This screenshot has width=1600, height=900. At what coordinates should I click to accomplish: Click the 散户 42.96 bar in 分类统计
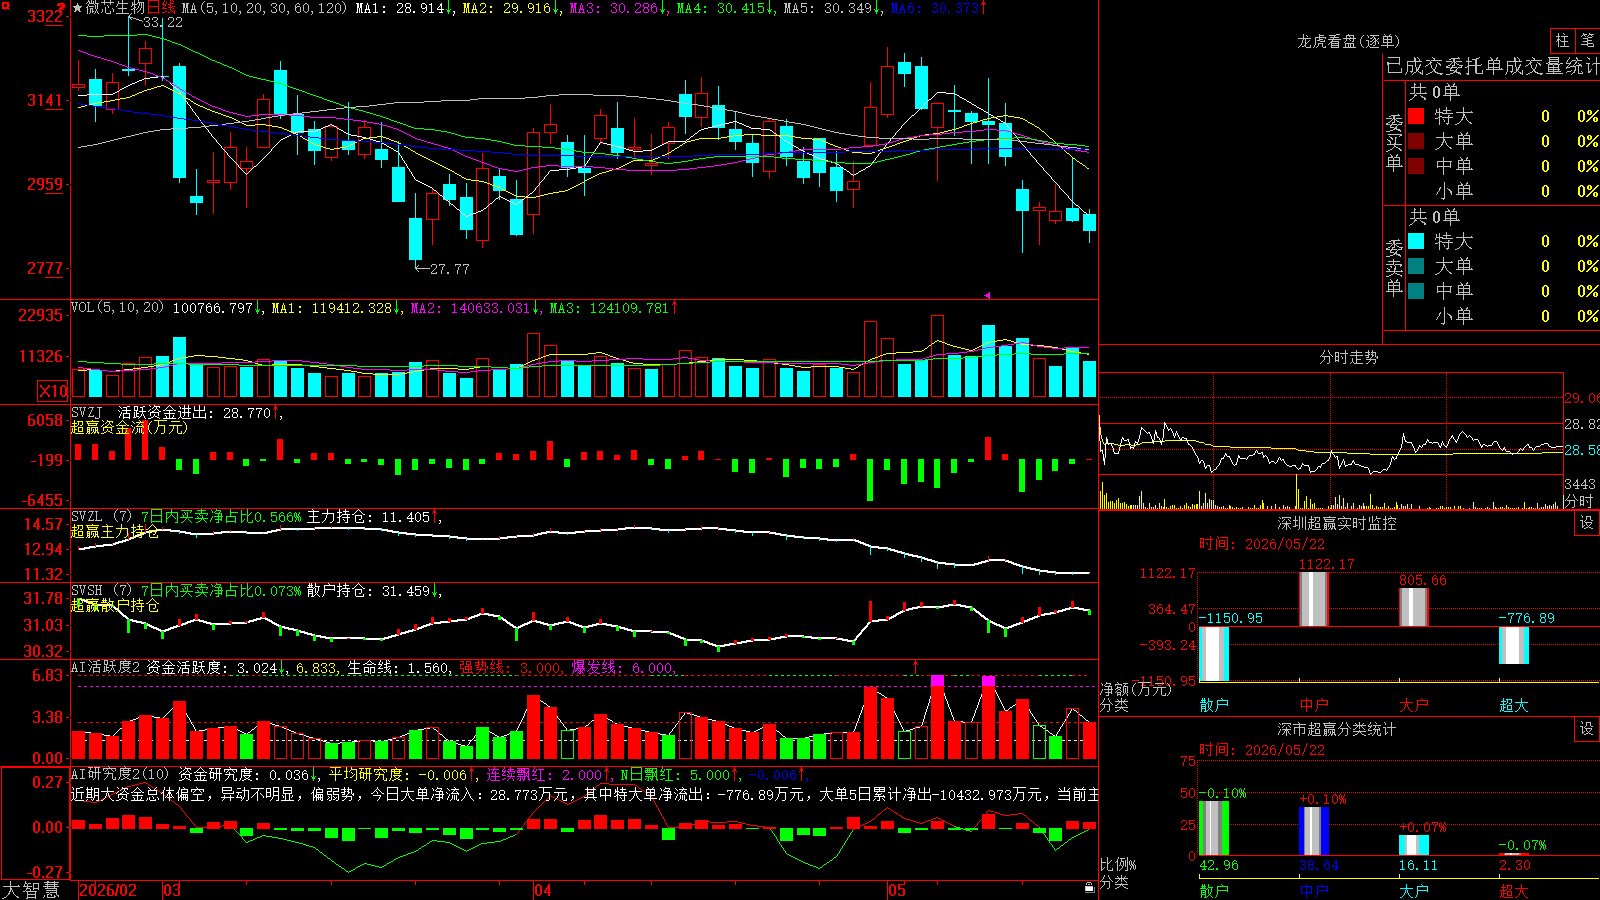pos(1214,828)
